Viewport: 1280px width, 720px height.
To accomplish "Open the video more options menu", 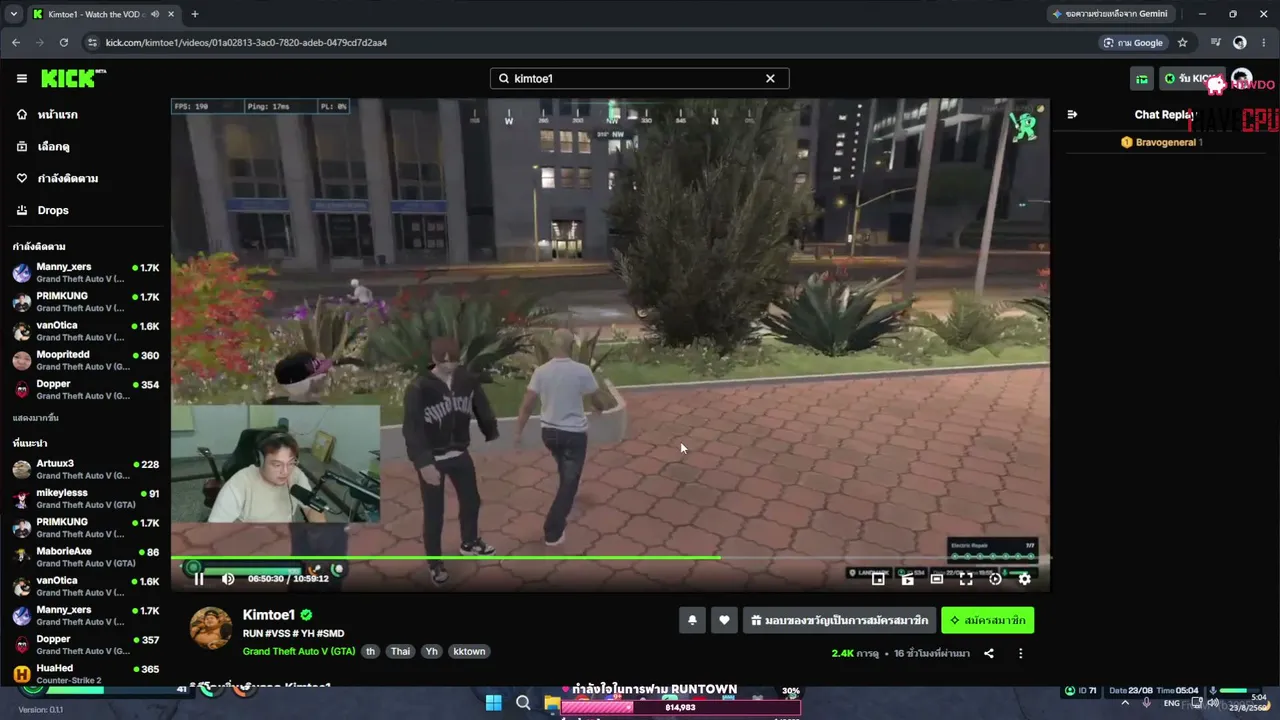I will coord(1021,653).
